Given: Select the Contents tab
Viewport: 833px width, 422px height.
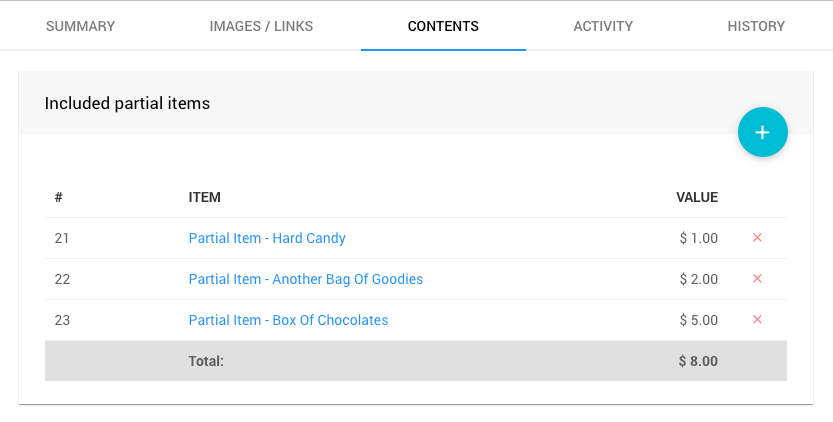Looking at the screenshot, I should pyautogui.click(x=443, y=26).
